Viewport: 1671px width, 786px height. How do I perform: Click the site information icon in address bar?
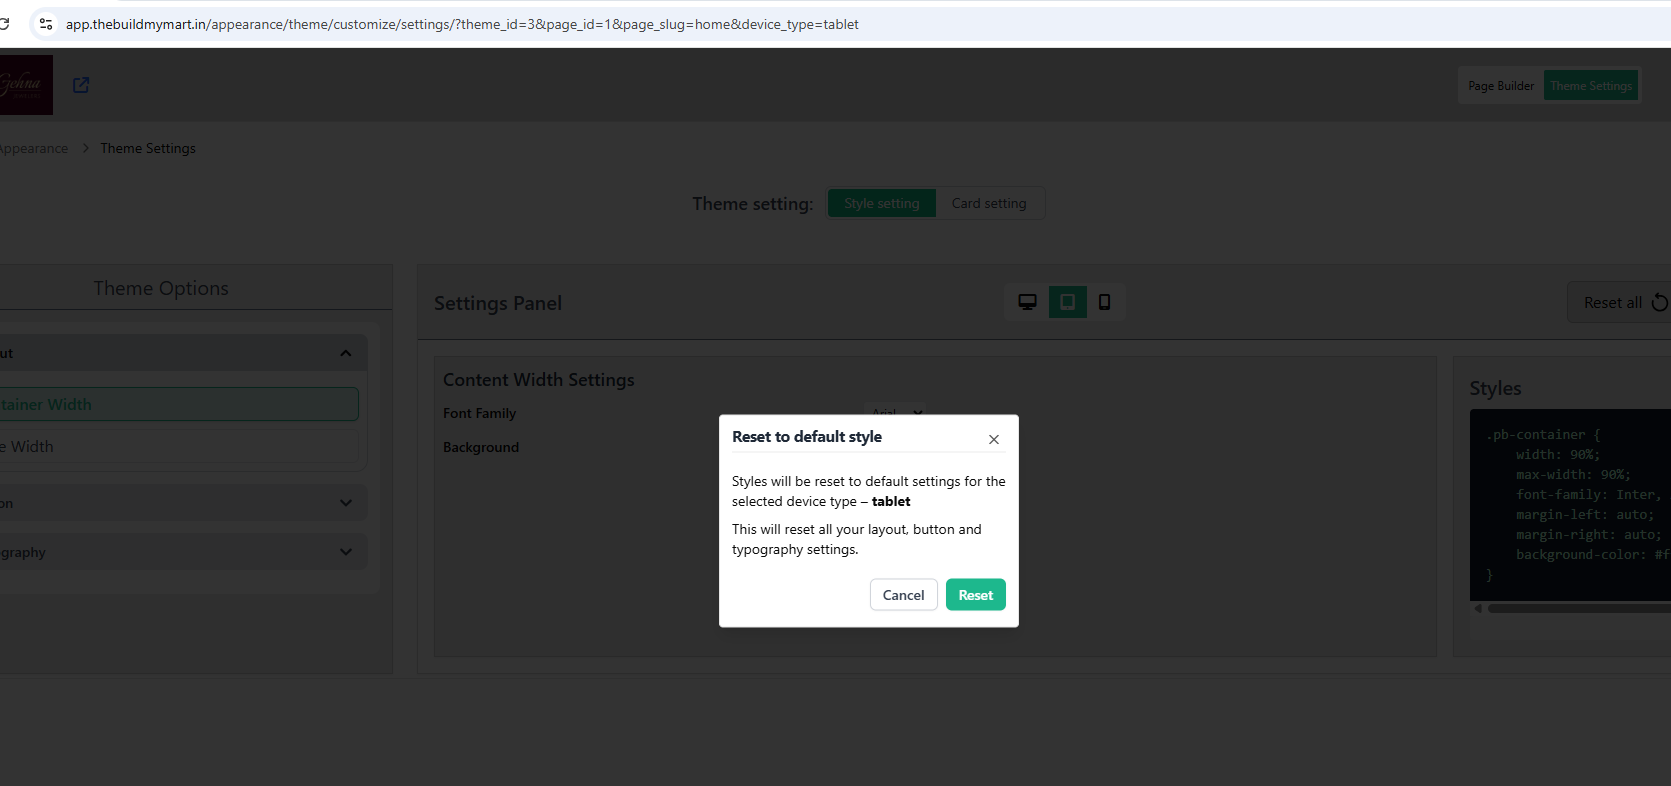[45, 24]
